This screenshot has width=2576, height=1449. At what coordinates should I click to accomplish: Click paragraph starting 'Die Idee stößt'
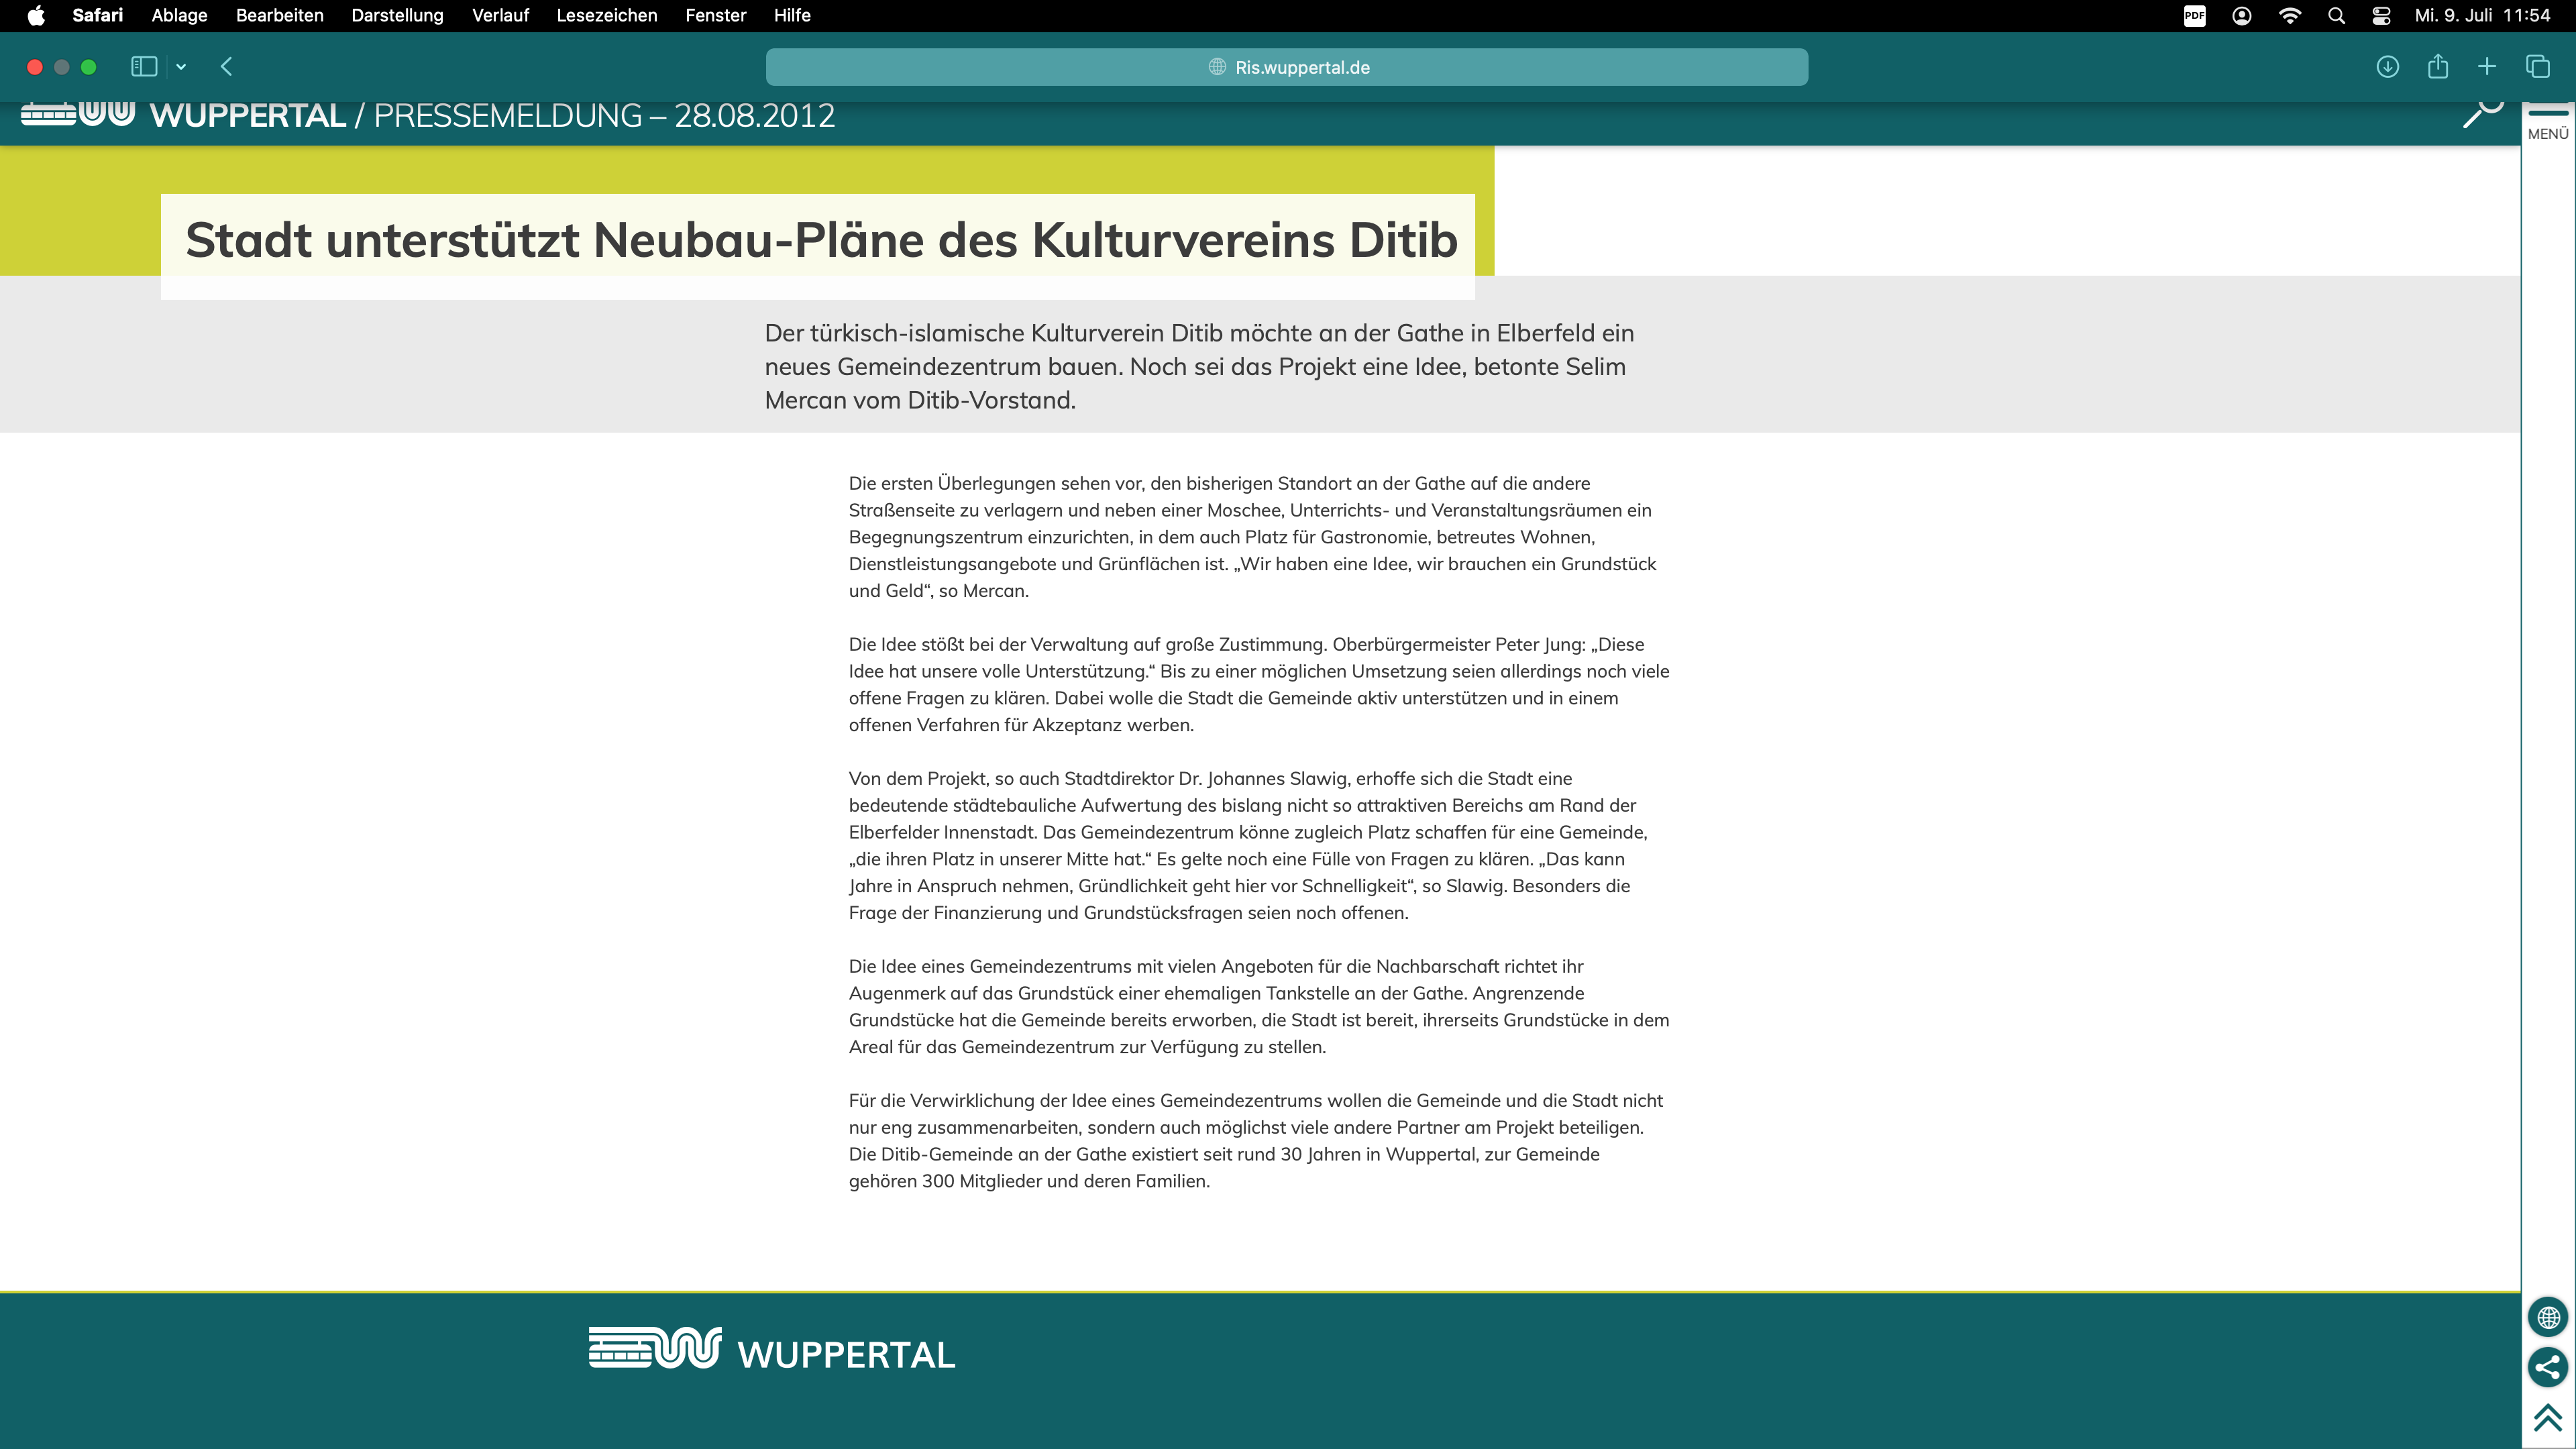pyautogui.click(x=1258, y=684)
